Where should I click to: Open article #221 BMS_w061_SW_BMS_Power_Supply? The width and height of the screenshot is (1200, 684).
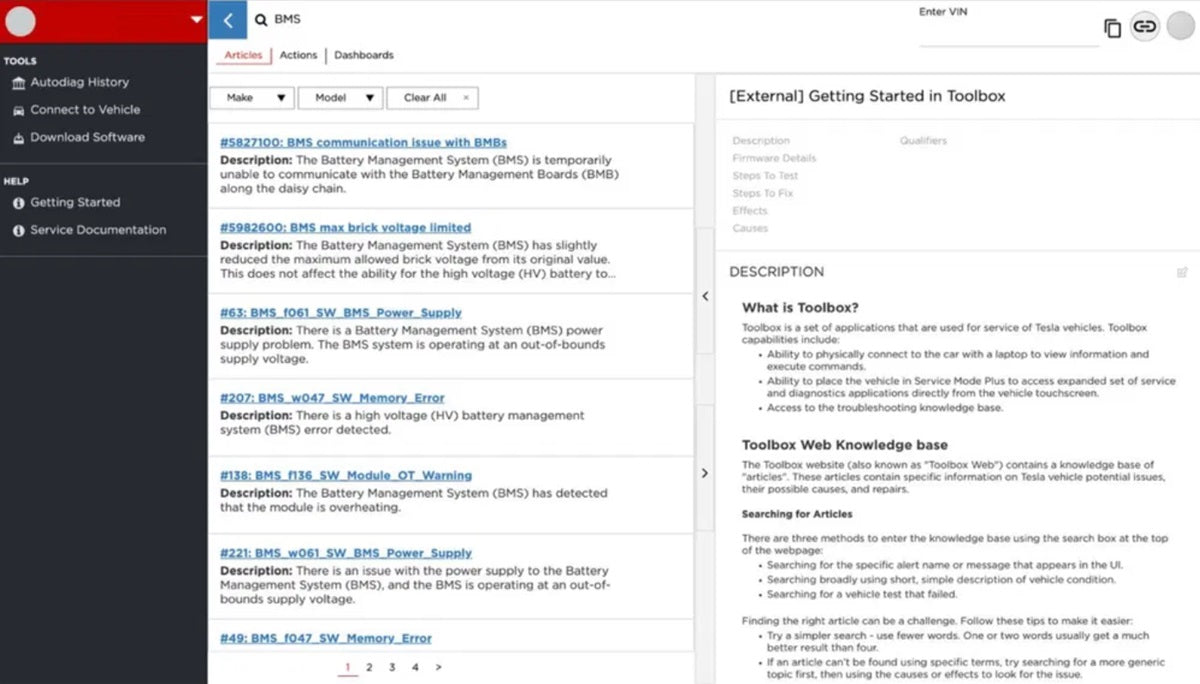(x=346, y=553)
